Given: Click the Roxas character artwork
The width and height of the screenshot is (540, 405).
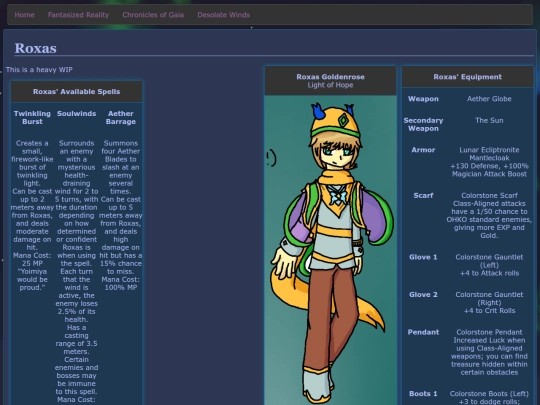Looking at the screenshot, I should pyautogui.click(x=330, y=250).
